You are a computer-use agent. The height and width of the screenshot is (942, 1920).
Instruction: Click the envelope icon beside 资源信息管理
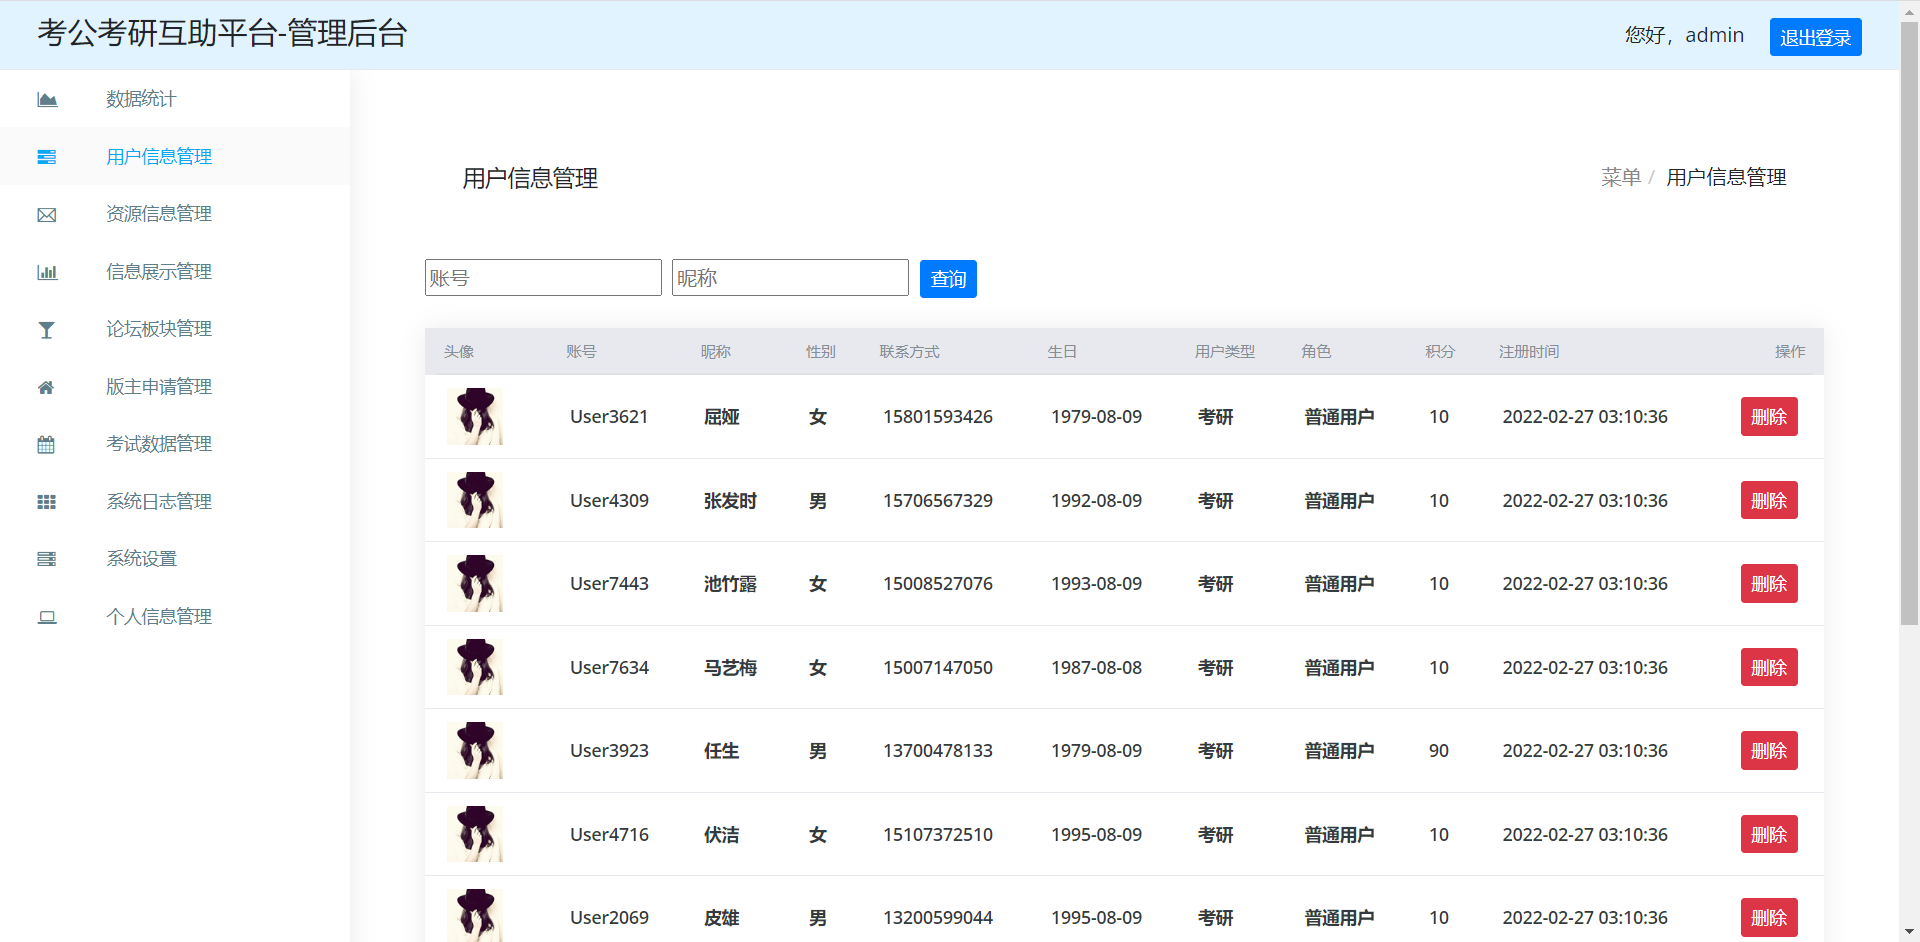47,215
